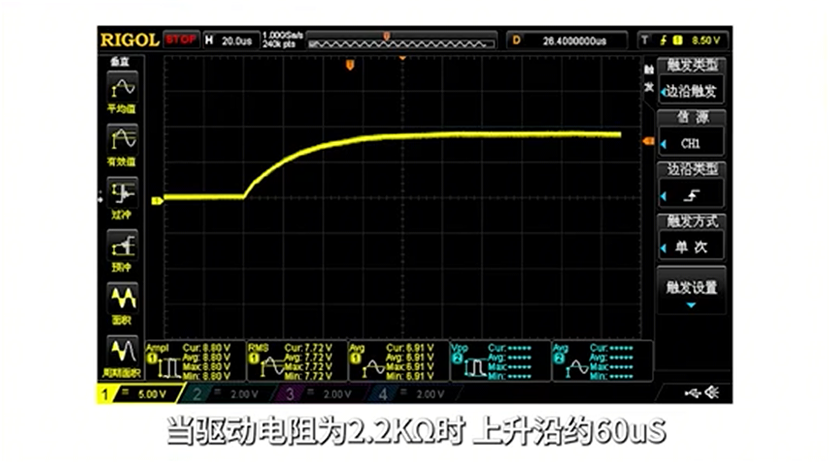Viewport: 831px width, 462px height.
Task: Open the 触发方式 单次 sweep mode selector
Action: pyautogui.click(x=691, y=236)
